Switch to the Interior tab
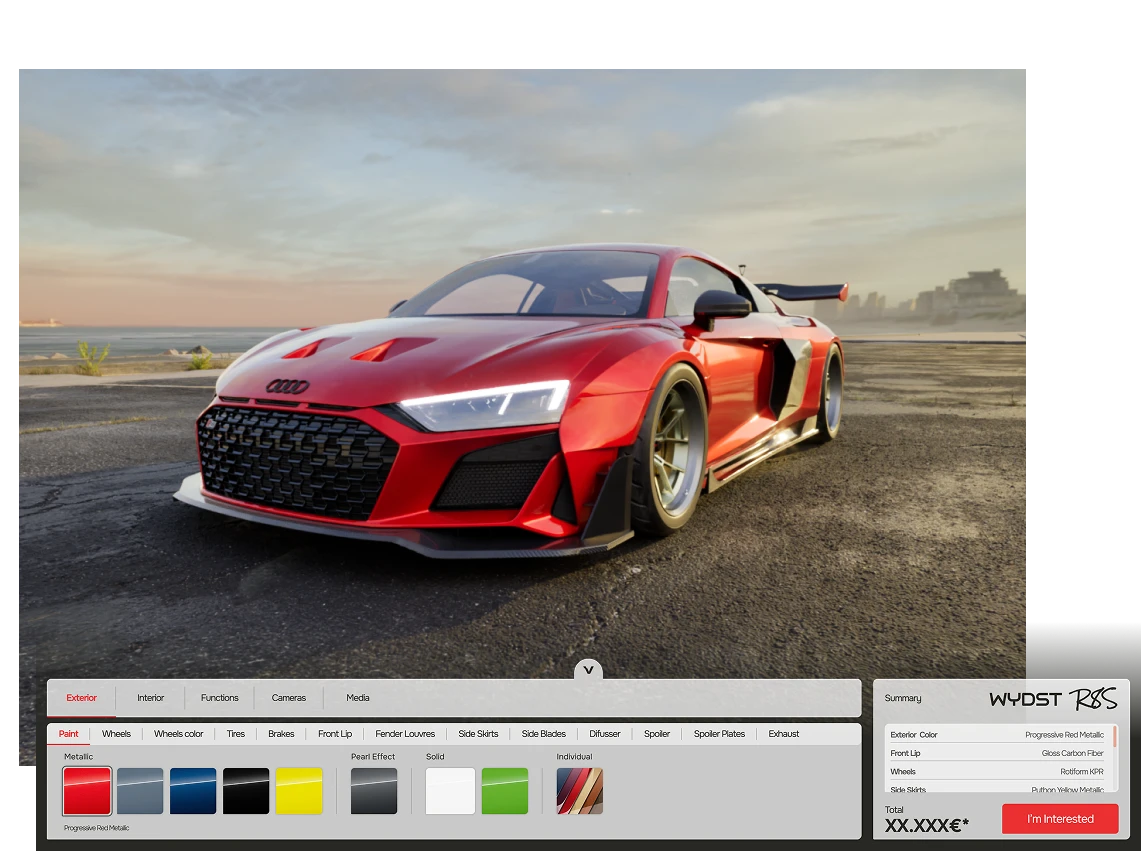Viewport: 1141px width, 851px height. pyautogui.click(x=151, y=698)
